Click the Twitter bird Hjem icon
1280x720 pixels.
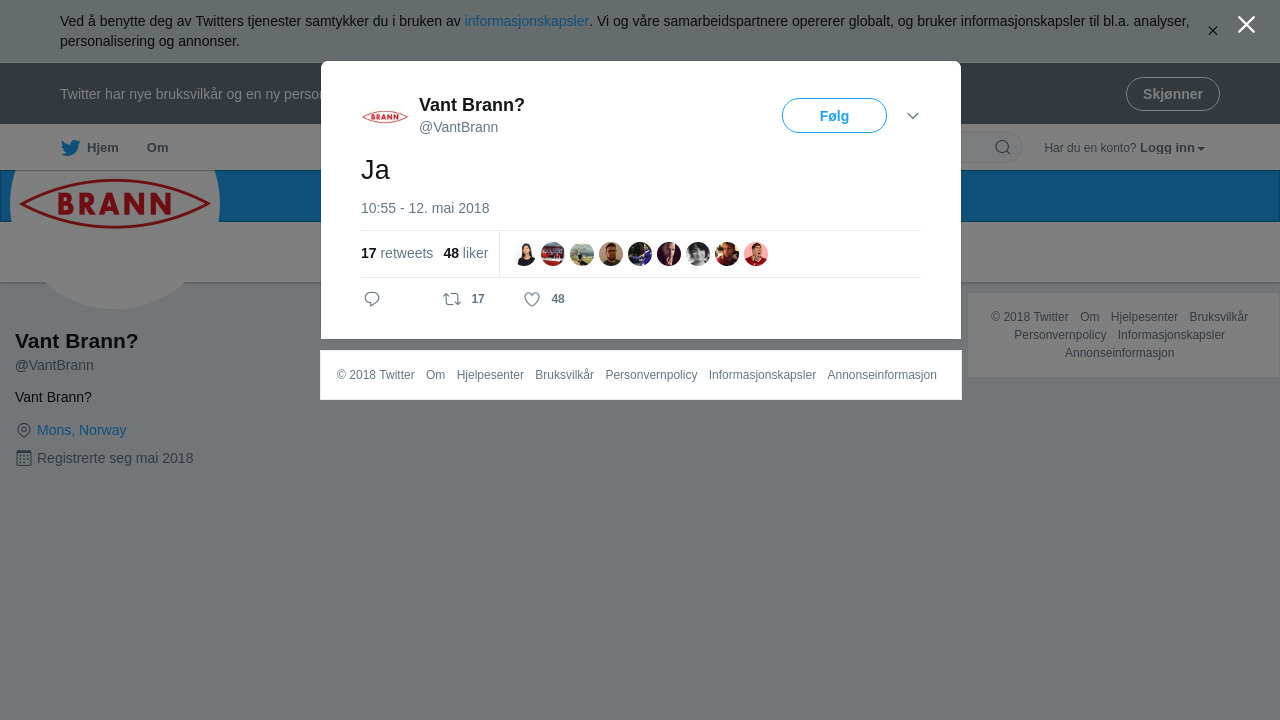[70, 148]
